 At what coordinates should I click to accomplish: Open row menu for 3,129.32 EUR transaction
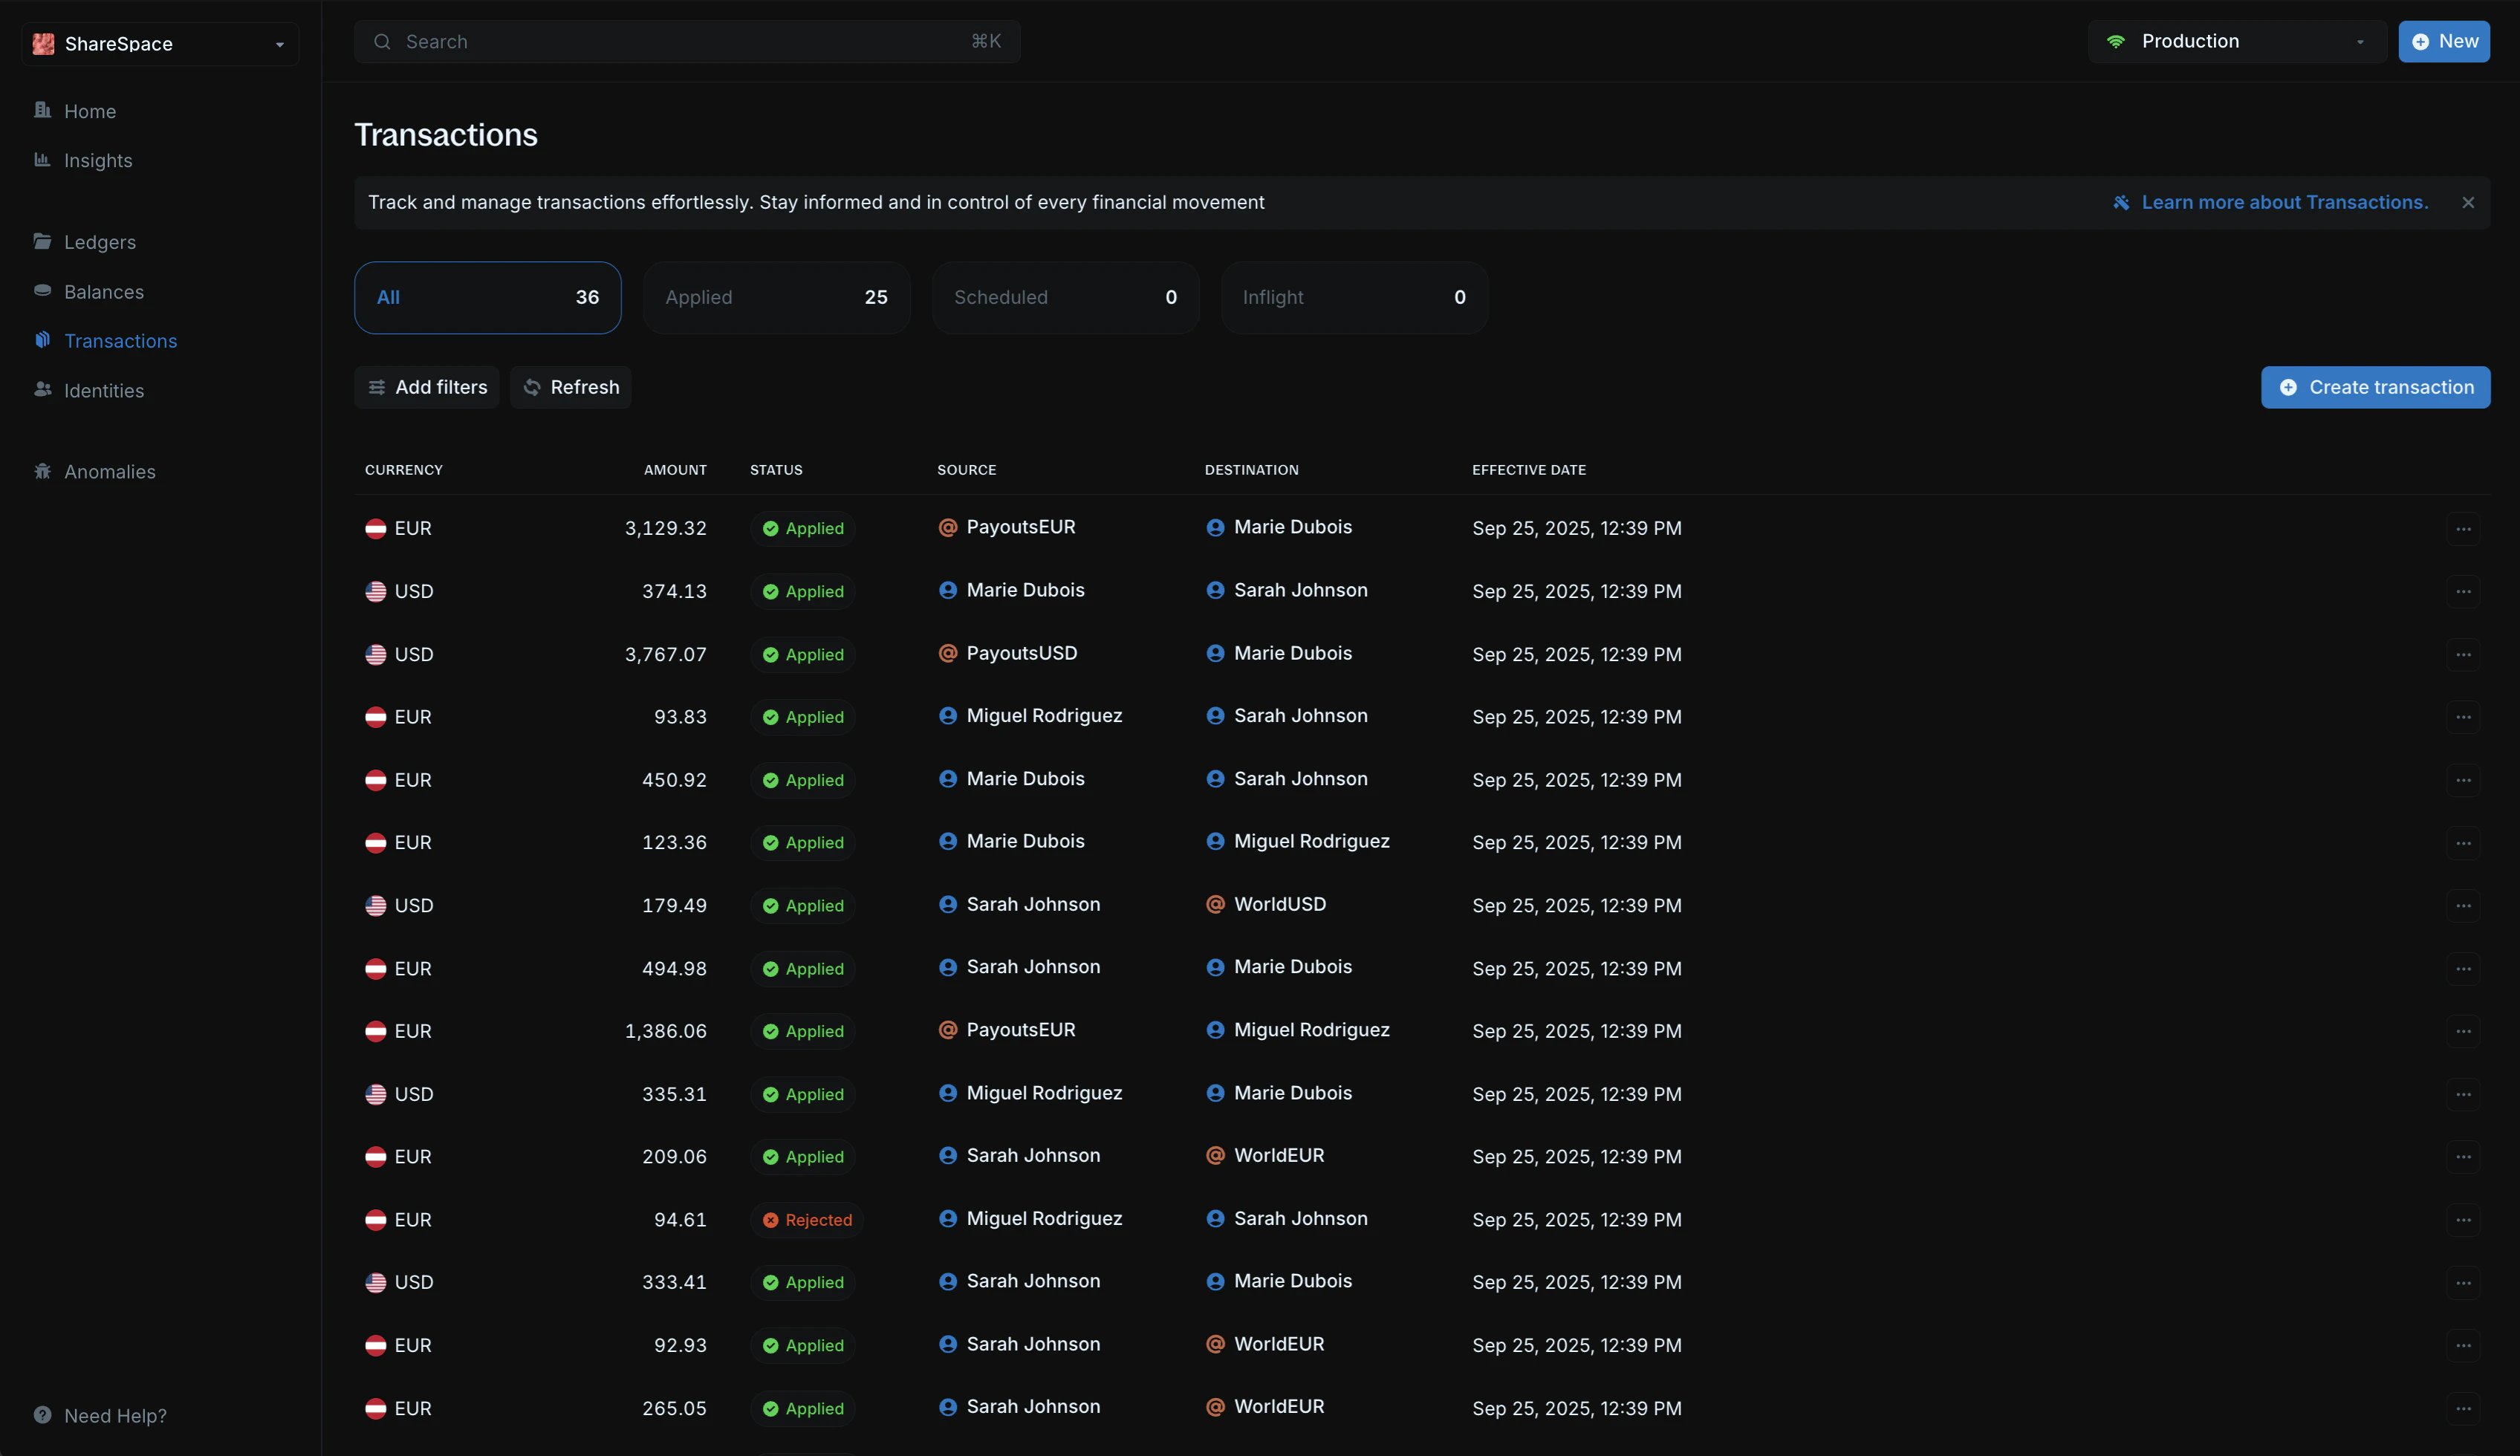click(x=2463, y=528)
